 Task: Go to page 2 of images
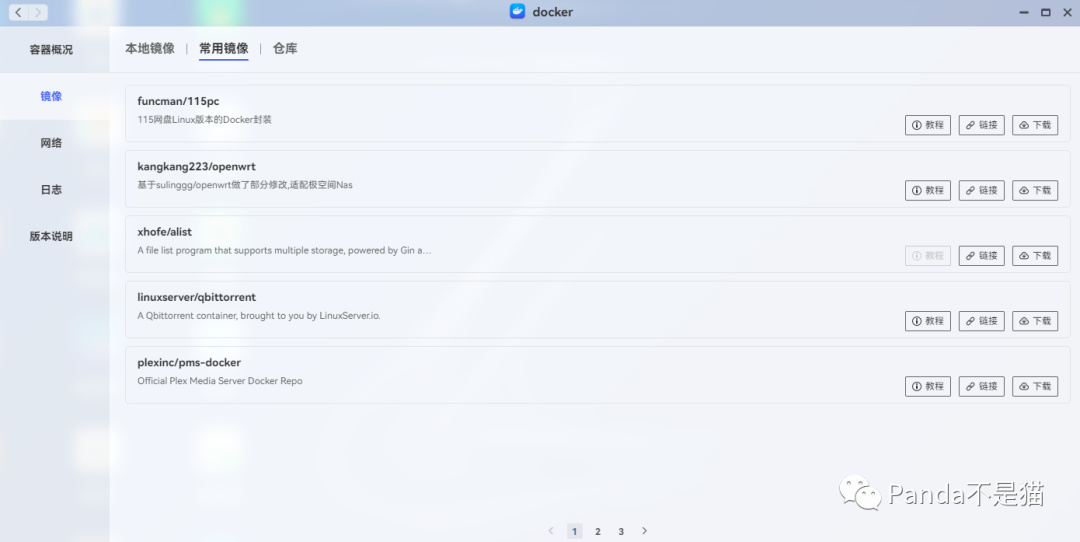(x=598, y=531)
